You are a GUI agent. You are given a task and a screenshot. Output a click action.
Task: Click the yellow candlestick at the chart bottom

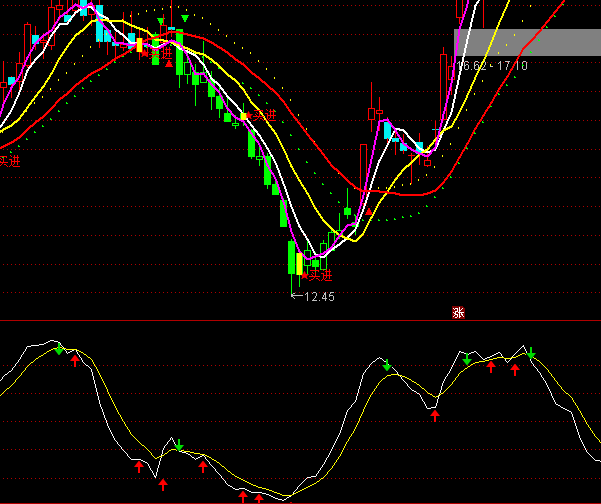point(299,264)
